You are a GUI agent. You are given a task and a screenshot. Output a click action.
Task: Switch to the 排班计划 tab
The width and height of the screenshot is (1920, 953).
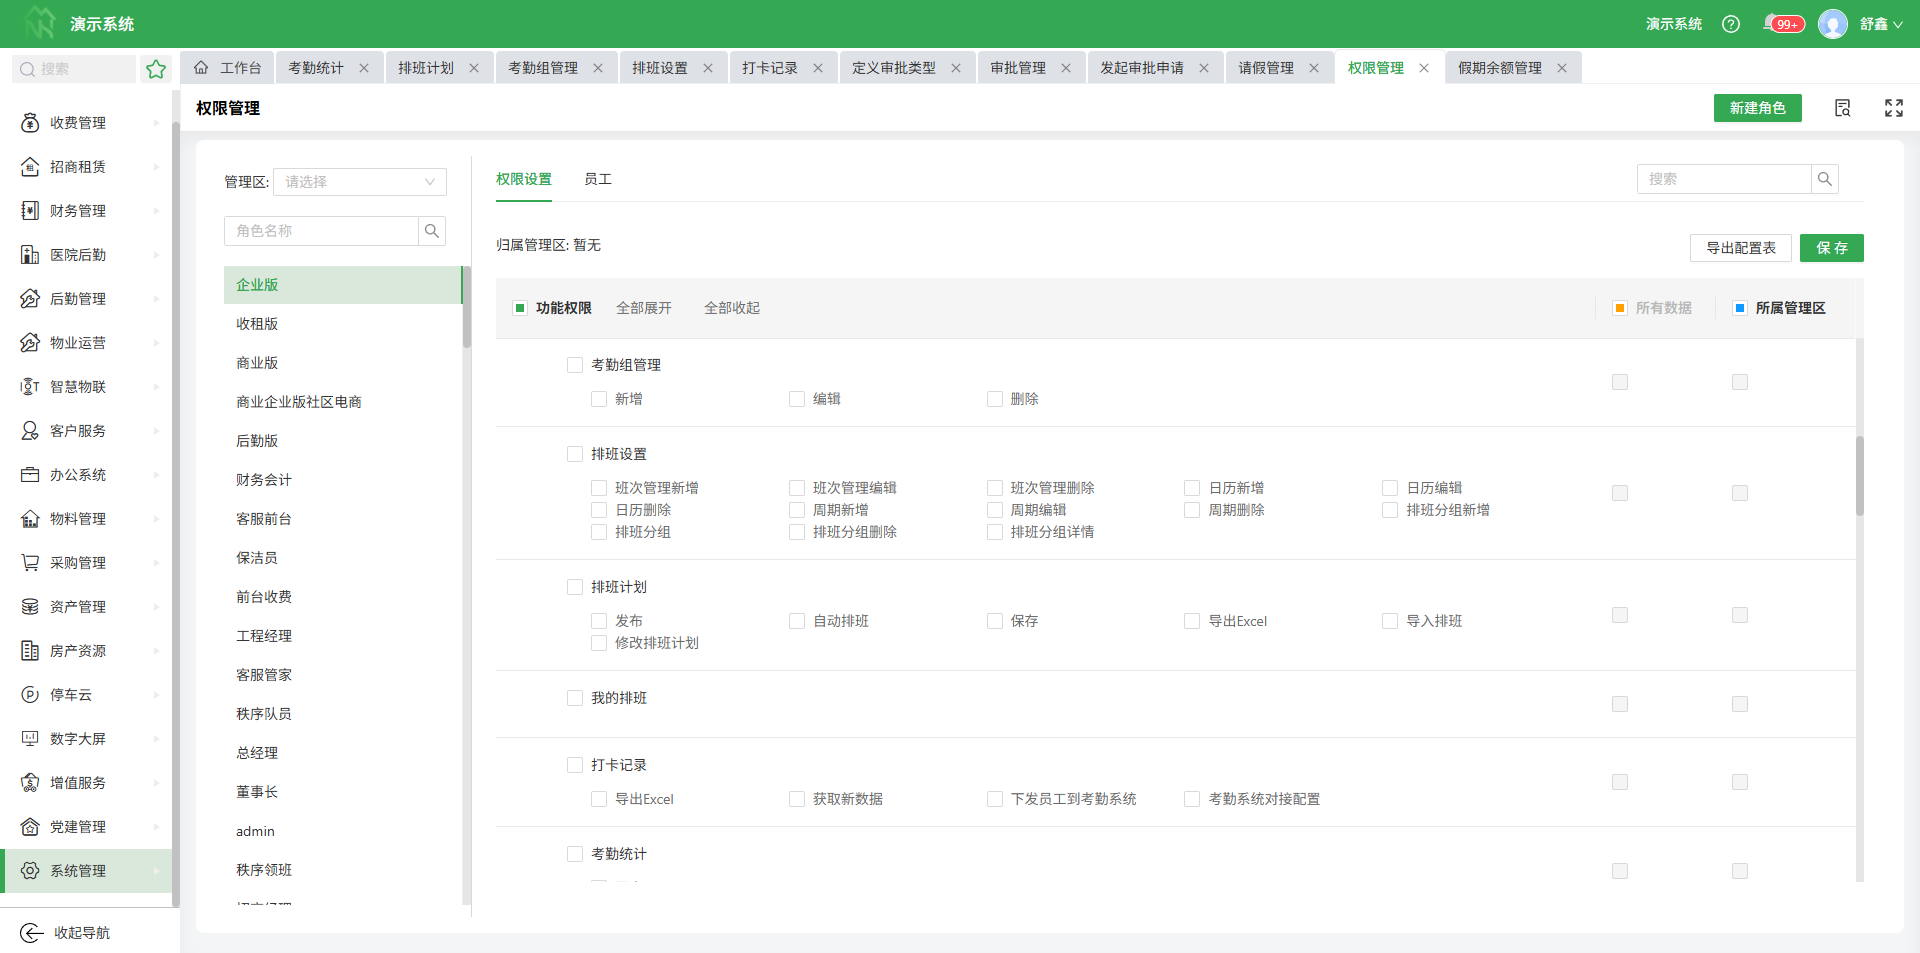click(426, 68)
